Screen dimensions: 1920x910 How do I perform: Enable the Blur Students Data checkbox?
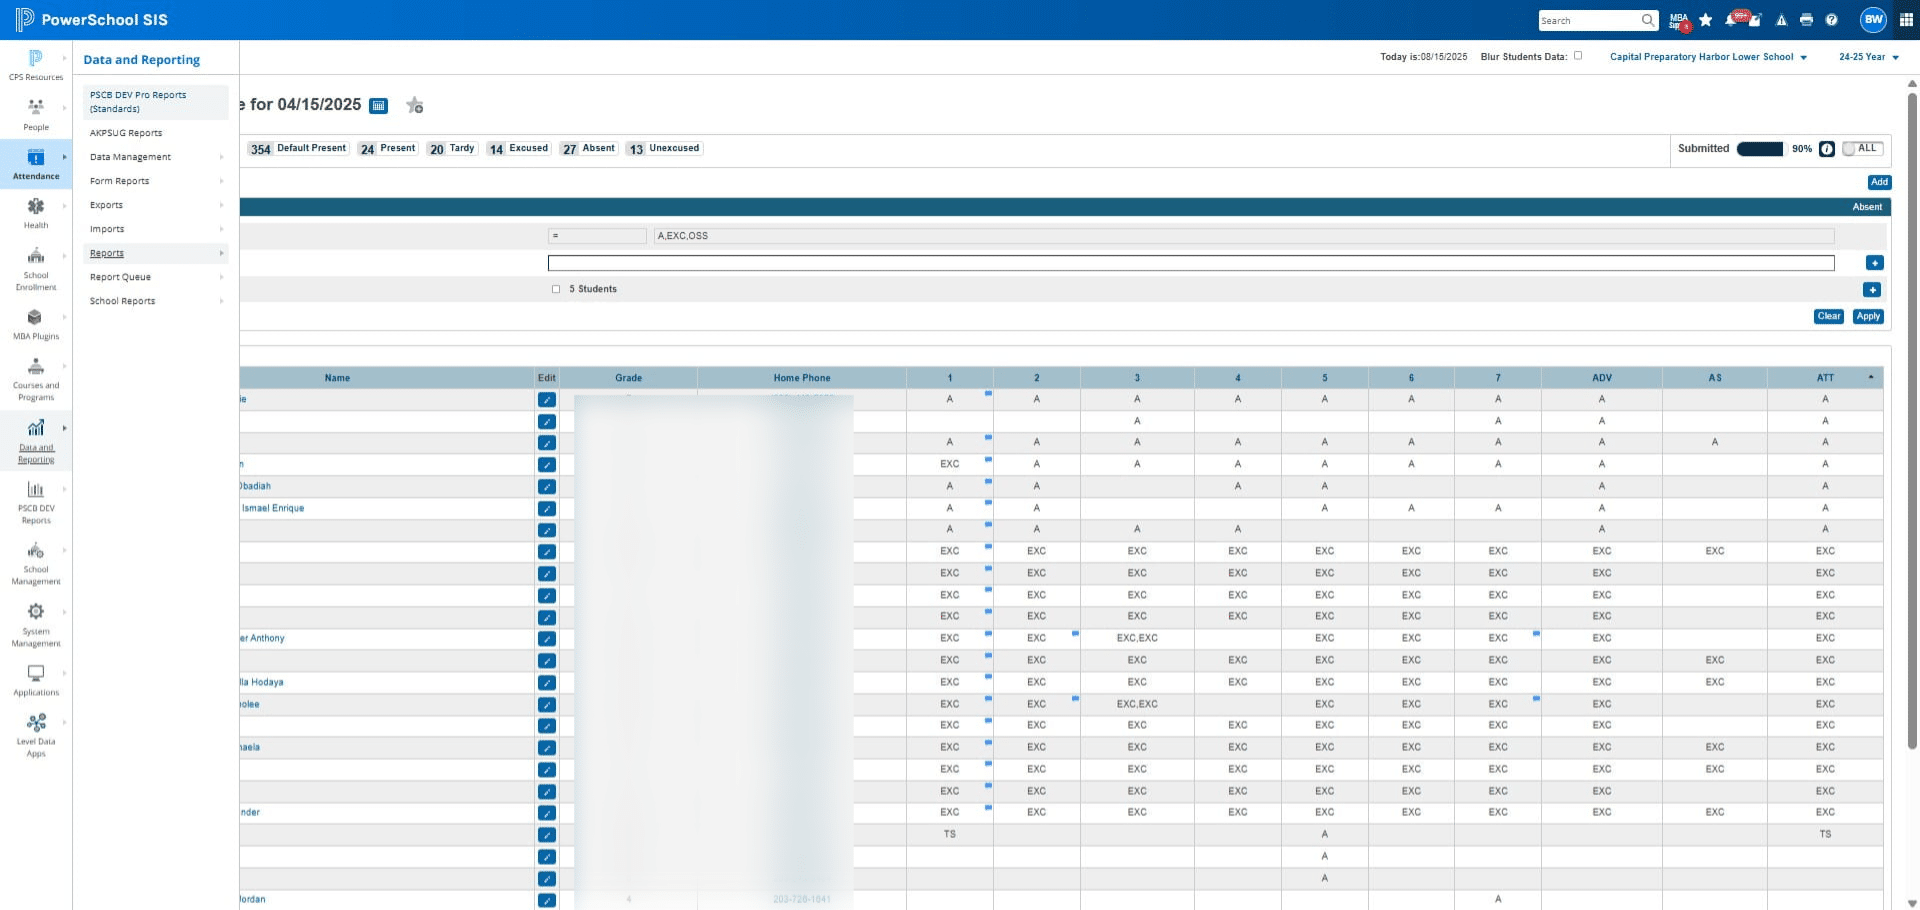click(x=1578, y=56)
